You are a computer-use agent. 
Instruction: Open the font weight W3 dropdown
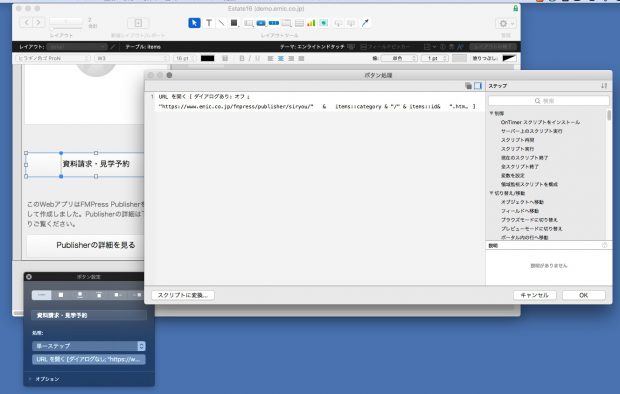(132, 58)
